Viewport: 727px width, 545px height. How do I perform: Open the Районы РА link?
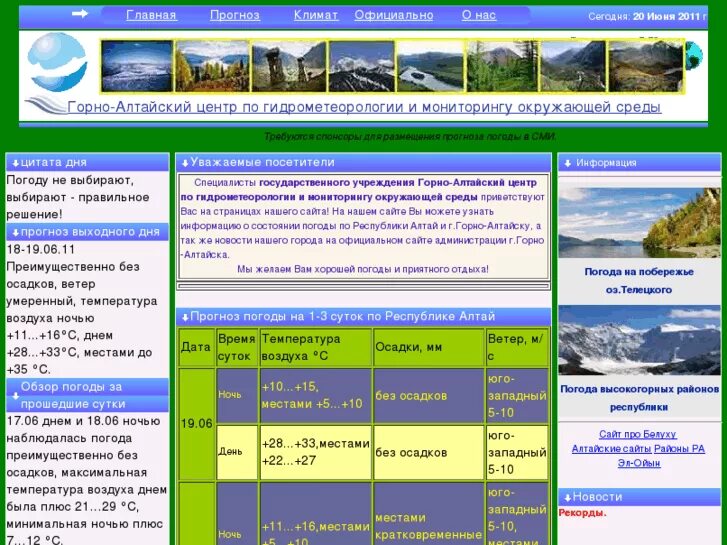679,449
